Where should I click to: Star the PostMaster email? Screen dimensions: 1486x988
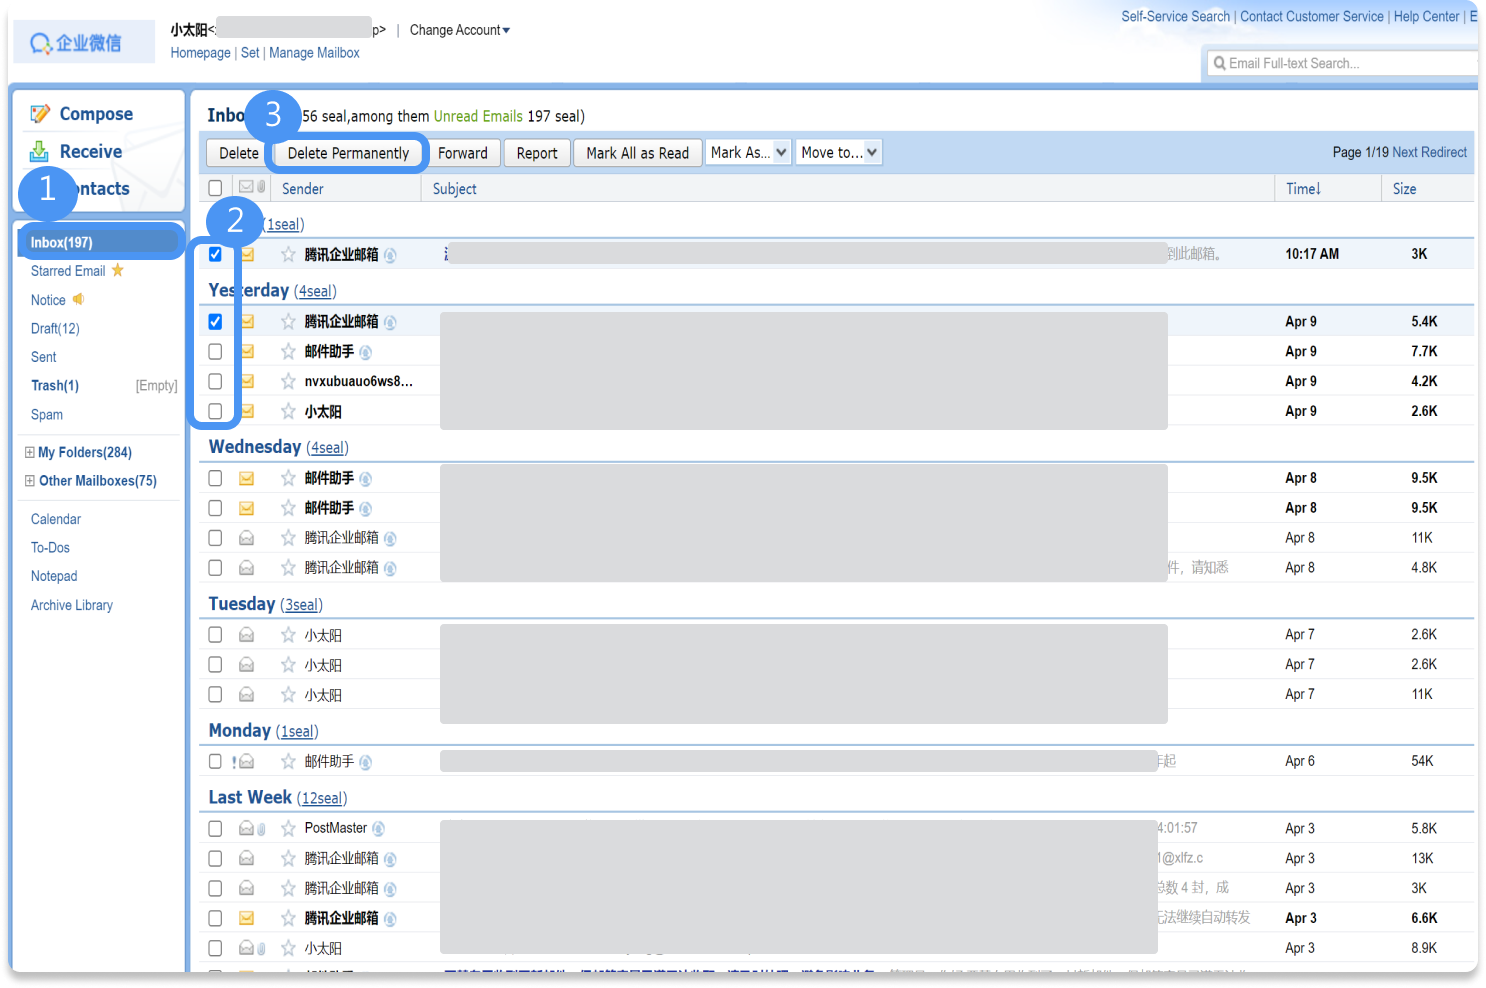pos(288,828)
